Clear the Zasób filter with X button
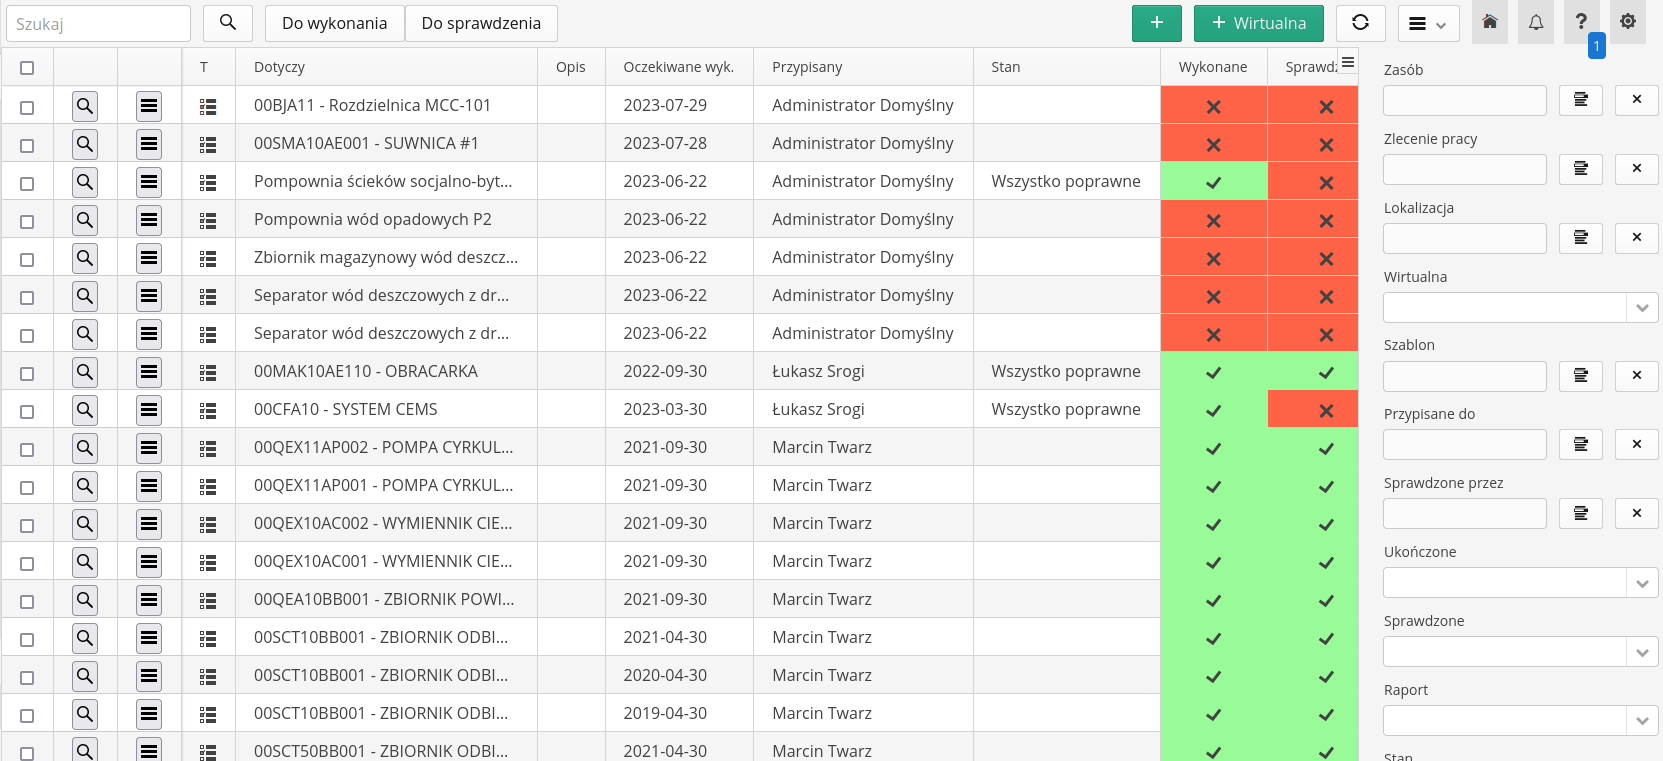 coord(1636,100)
